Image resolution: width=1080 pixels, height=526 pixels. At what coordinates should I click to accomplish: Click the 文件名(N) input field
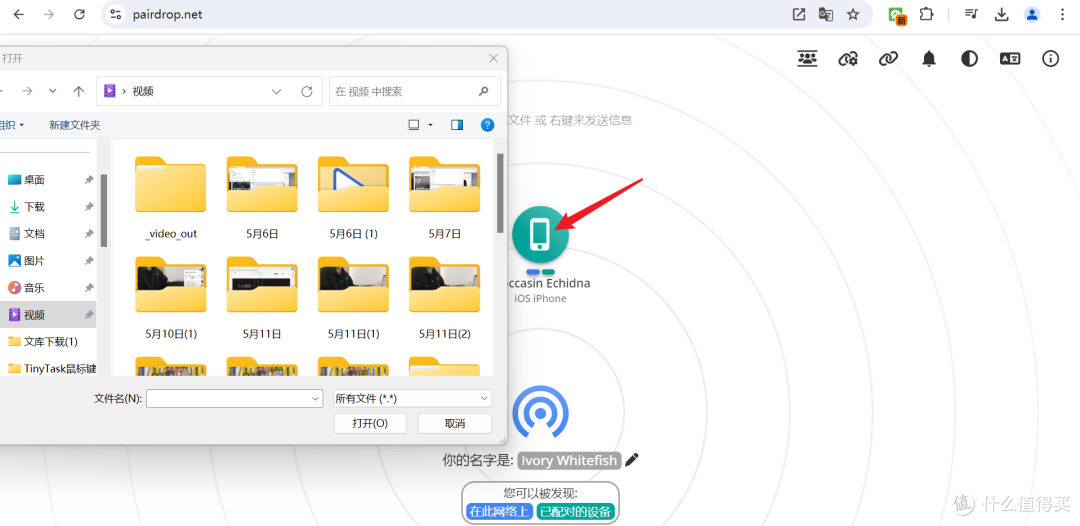[x=234, y=398]
